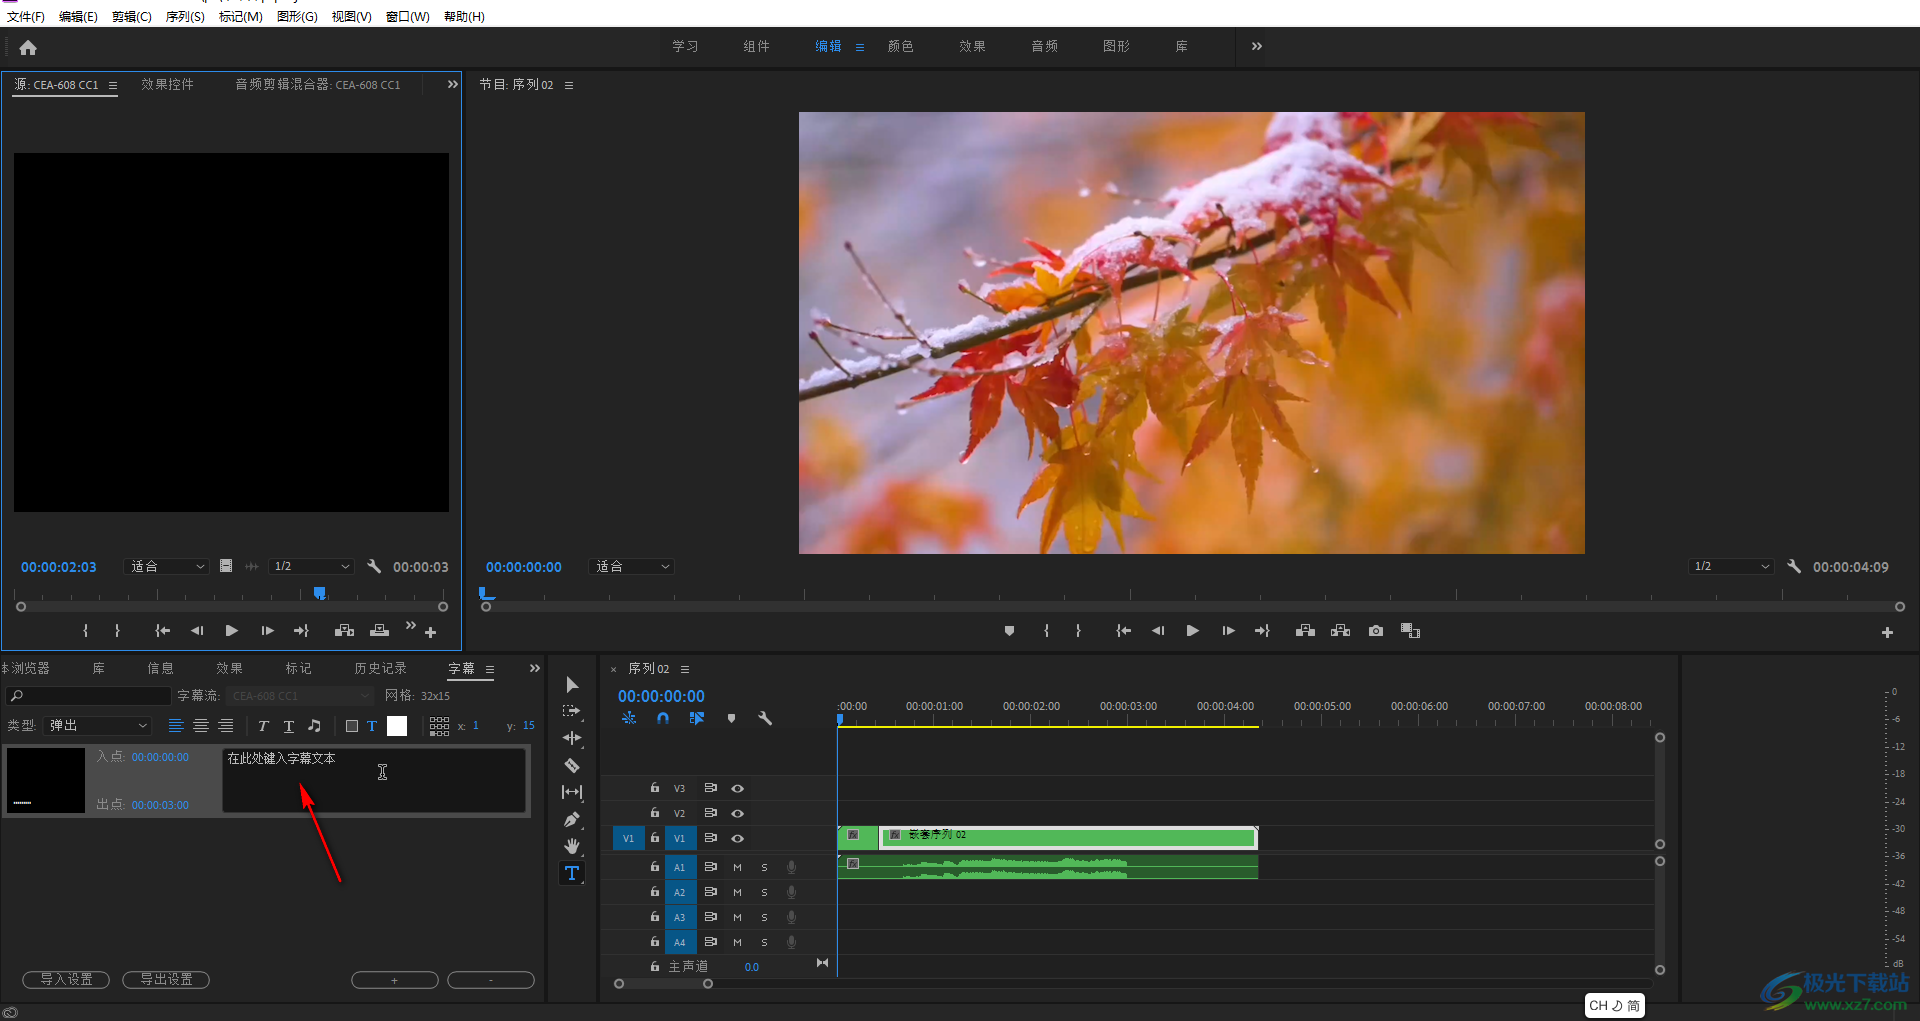Click white caption color swatch
This screenshot has height=1021, width=1920.
click(397, 726)
